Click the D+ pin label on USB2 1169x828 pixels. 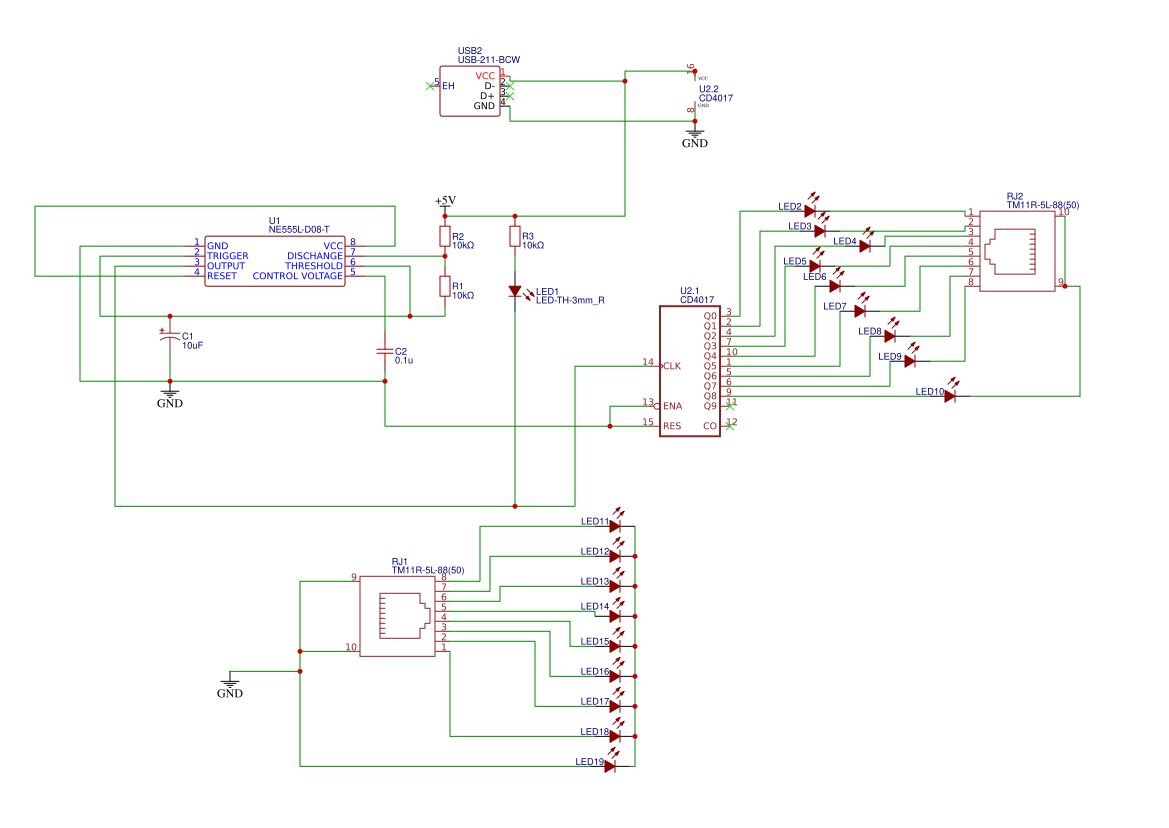pyautogui.click(x=488, y=96)
